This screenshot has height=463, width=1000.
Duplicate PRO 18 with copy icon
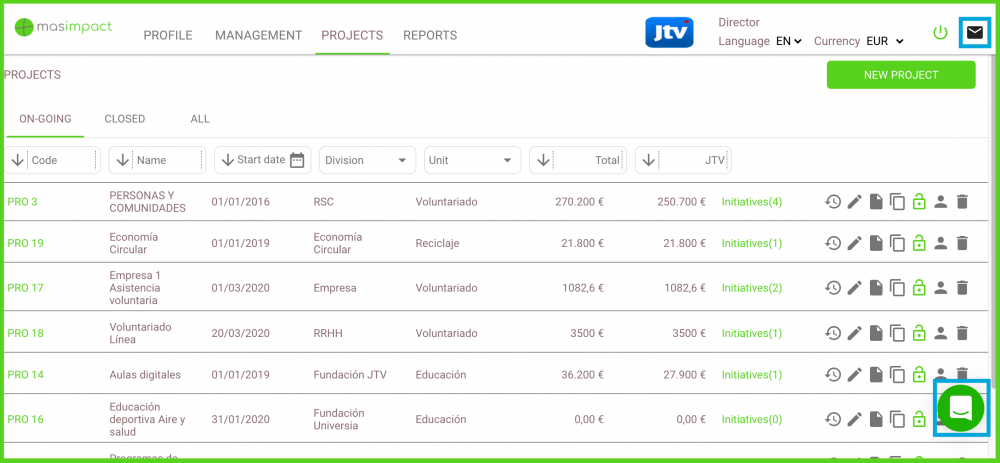click(x=897, y=333)
